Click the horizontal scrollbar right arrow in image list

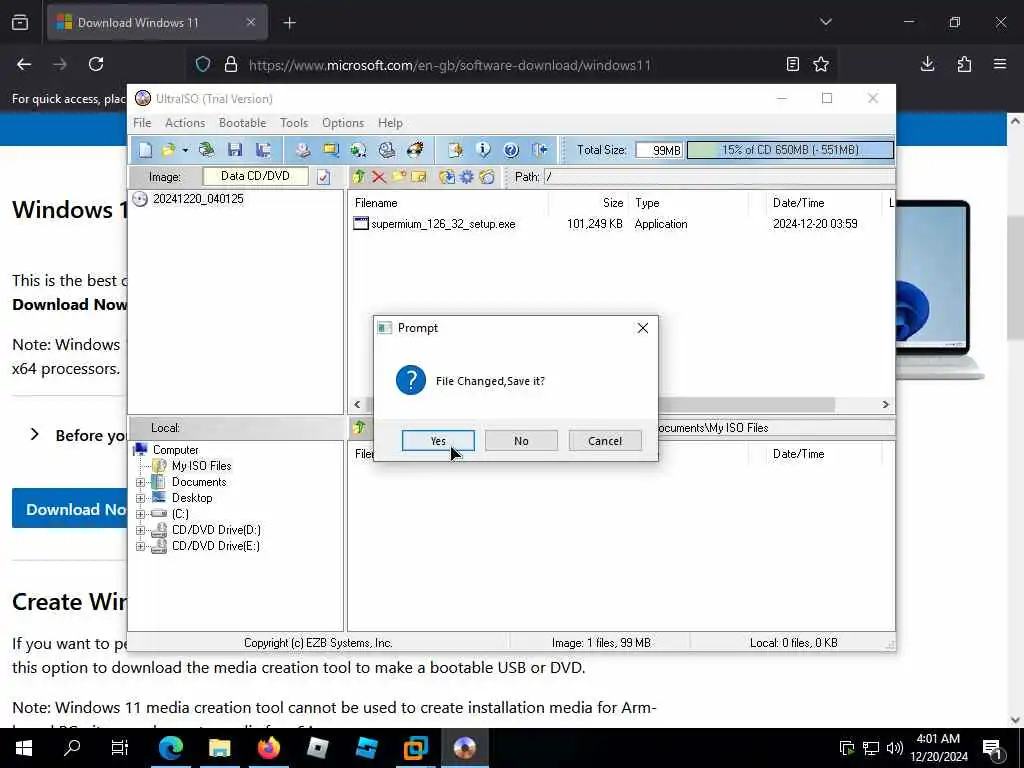coord(886,405)
